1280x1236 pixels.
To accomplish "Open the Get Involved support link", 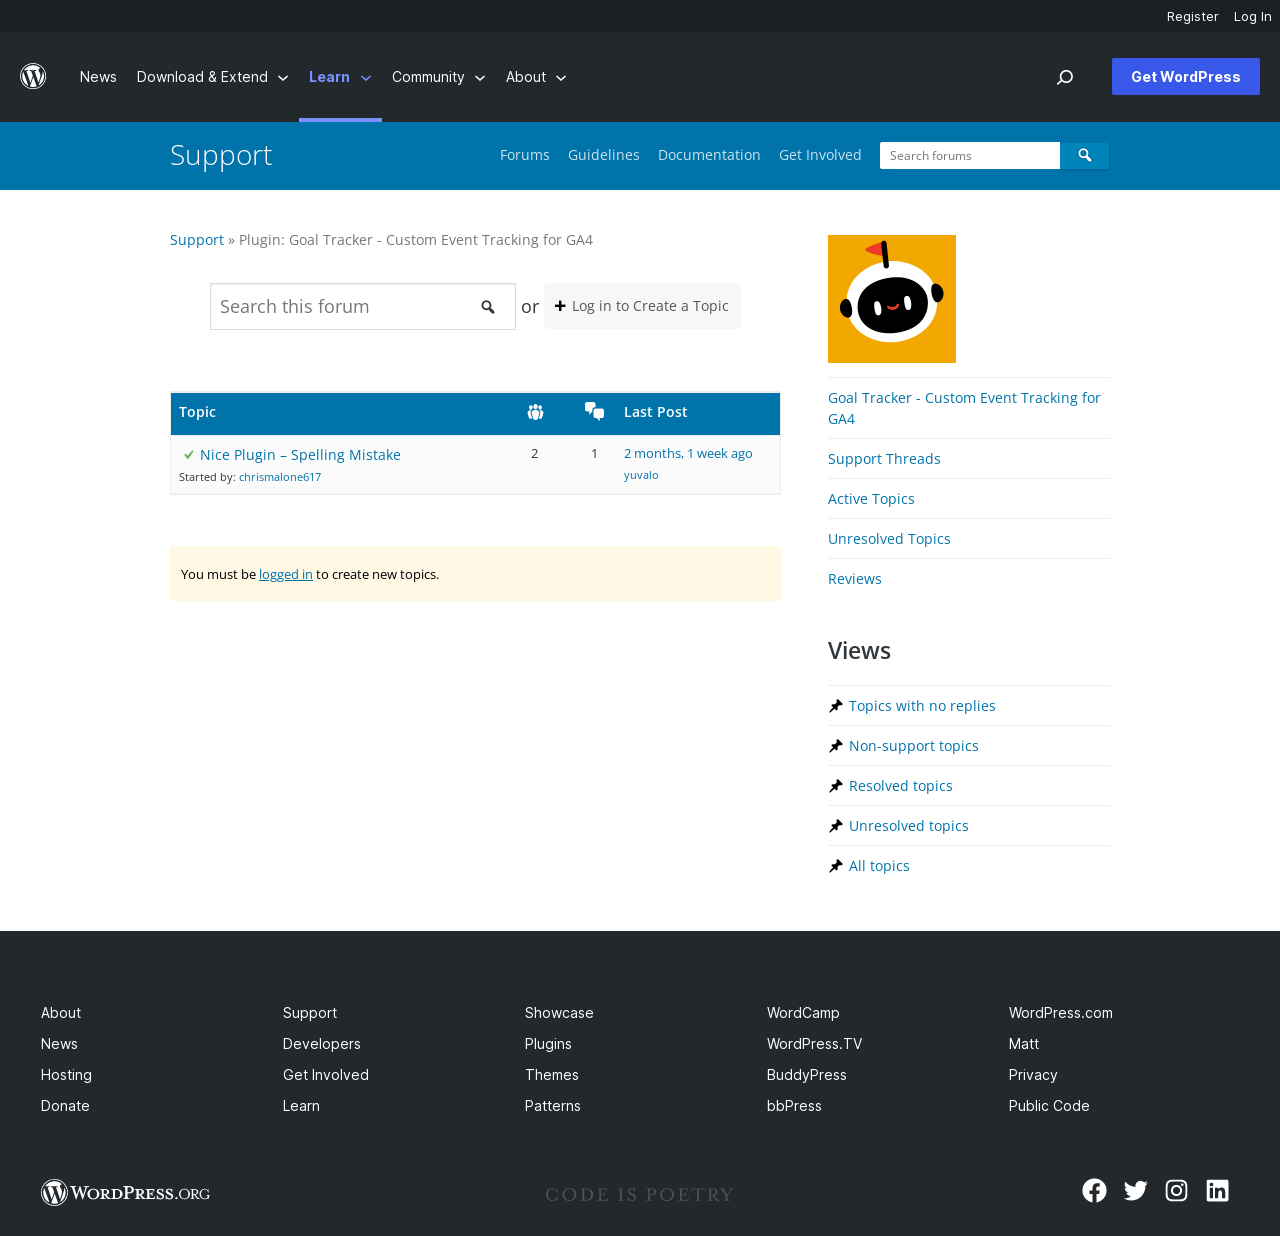I will point(820,155).
